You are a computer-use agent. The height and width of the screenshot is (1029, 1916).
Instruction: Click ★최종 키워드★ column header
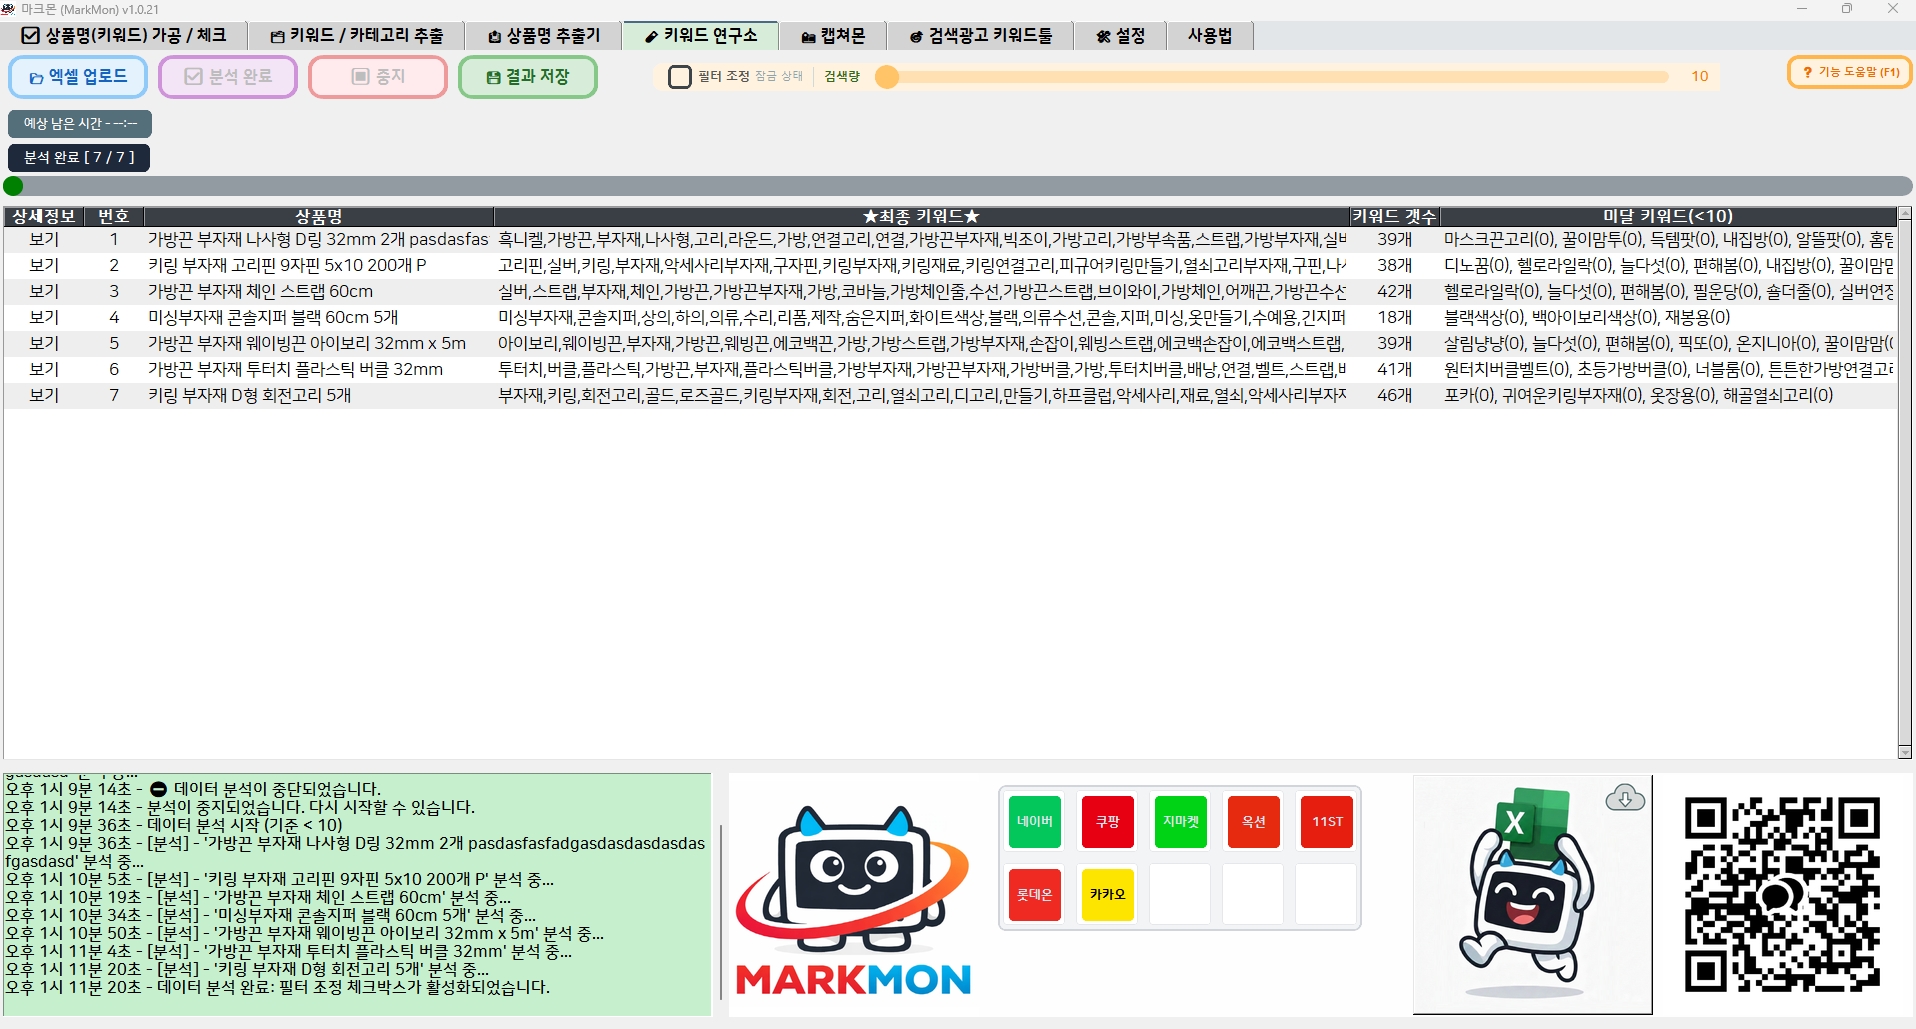point(921,216)
